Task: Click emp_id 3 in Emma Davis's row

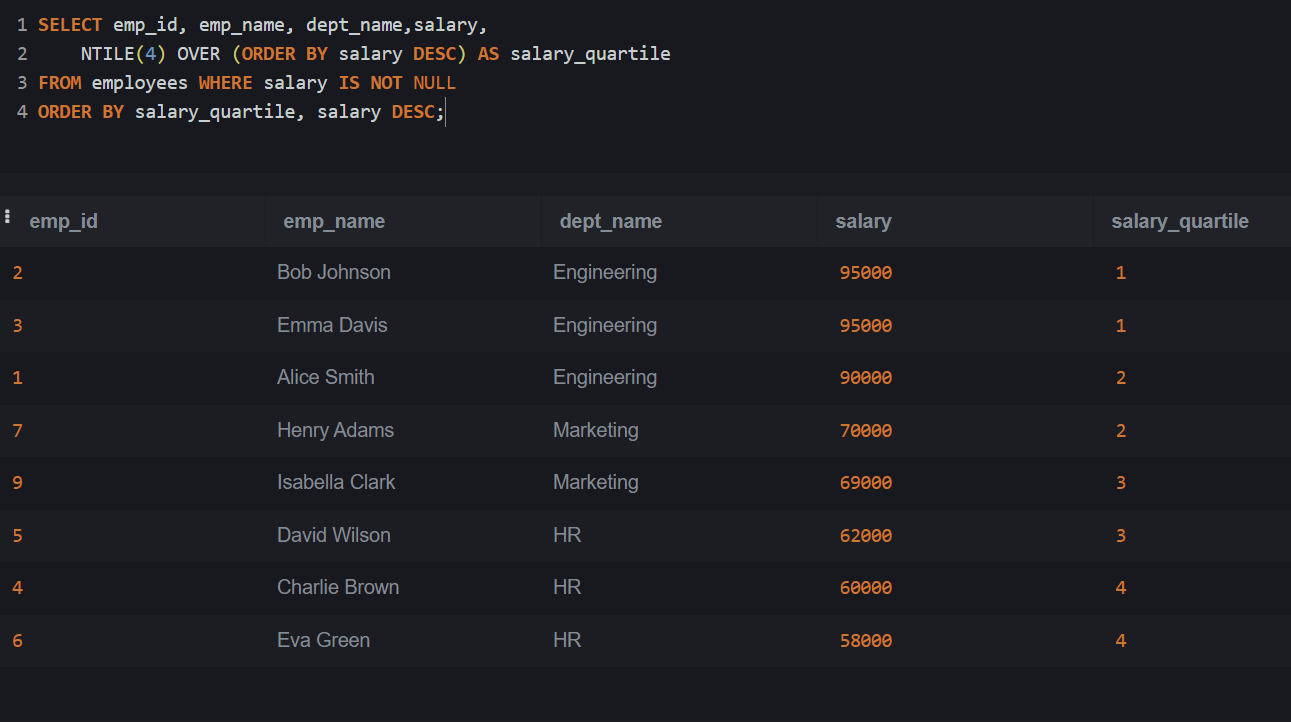Action: click(x=18, y=326)
